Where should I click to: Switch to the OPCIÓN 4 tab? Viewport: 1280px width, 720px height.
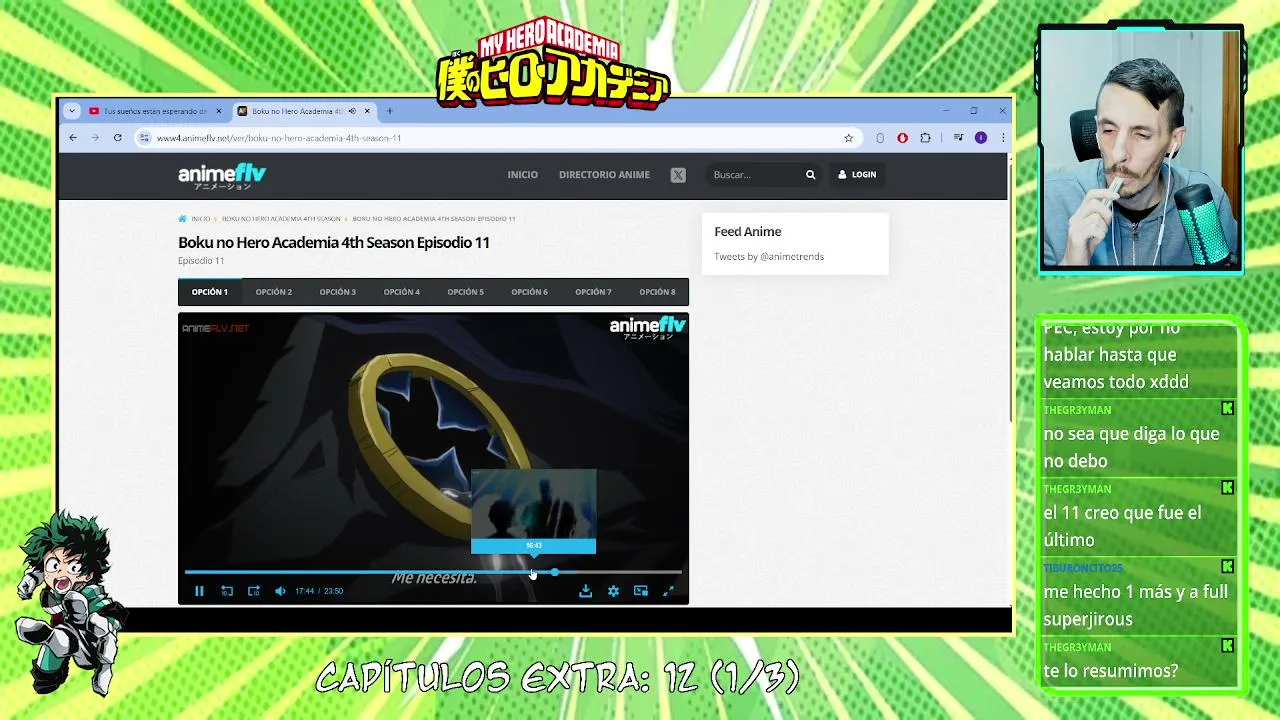click(402, 292)
